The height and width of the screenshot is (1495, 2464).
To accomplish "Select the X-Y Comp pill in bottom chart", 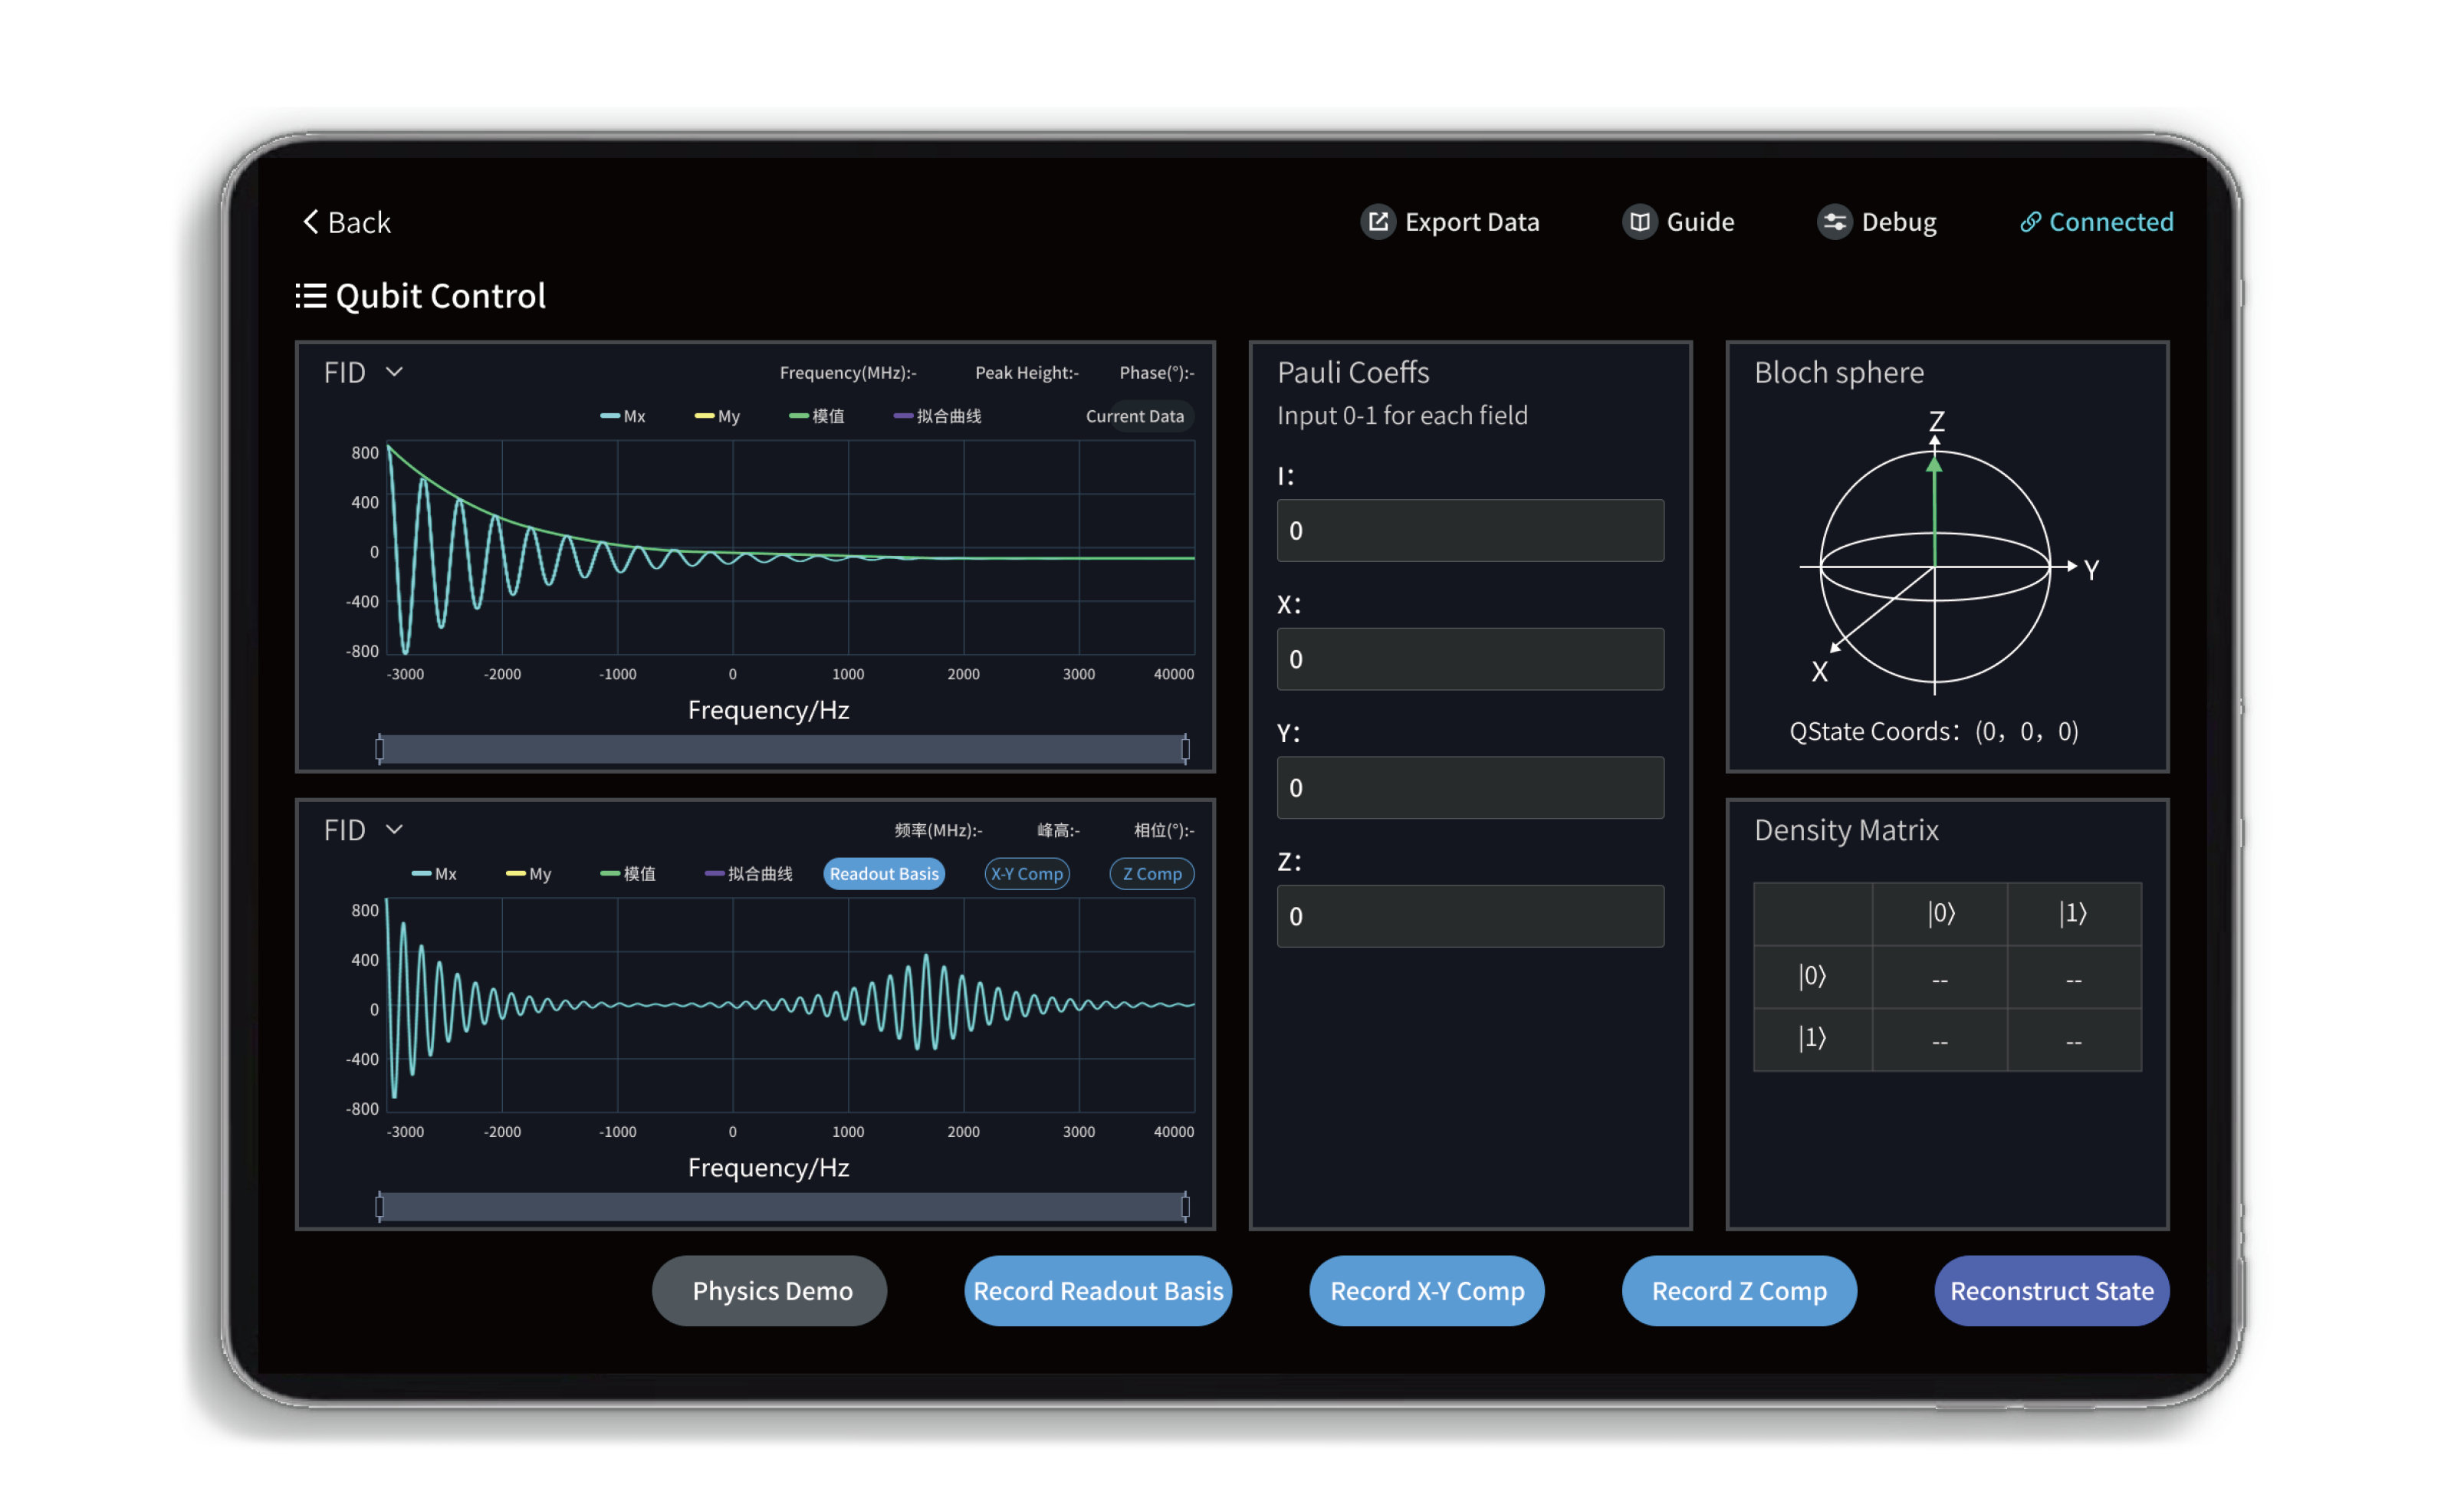I will tap(1027, 874).
